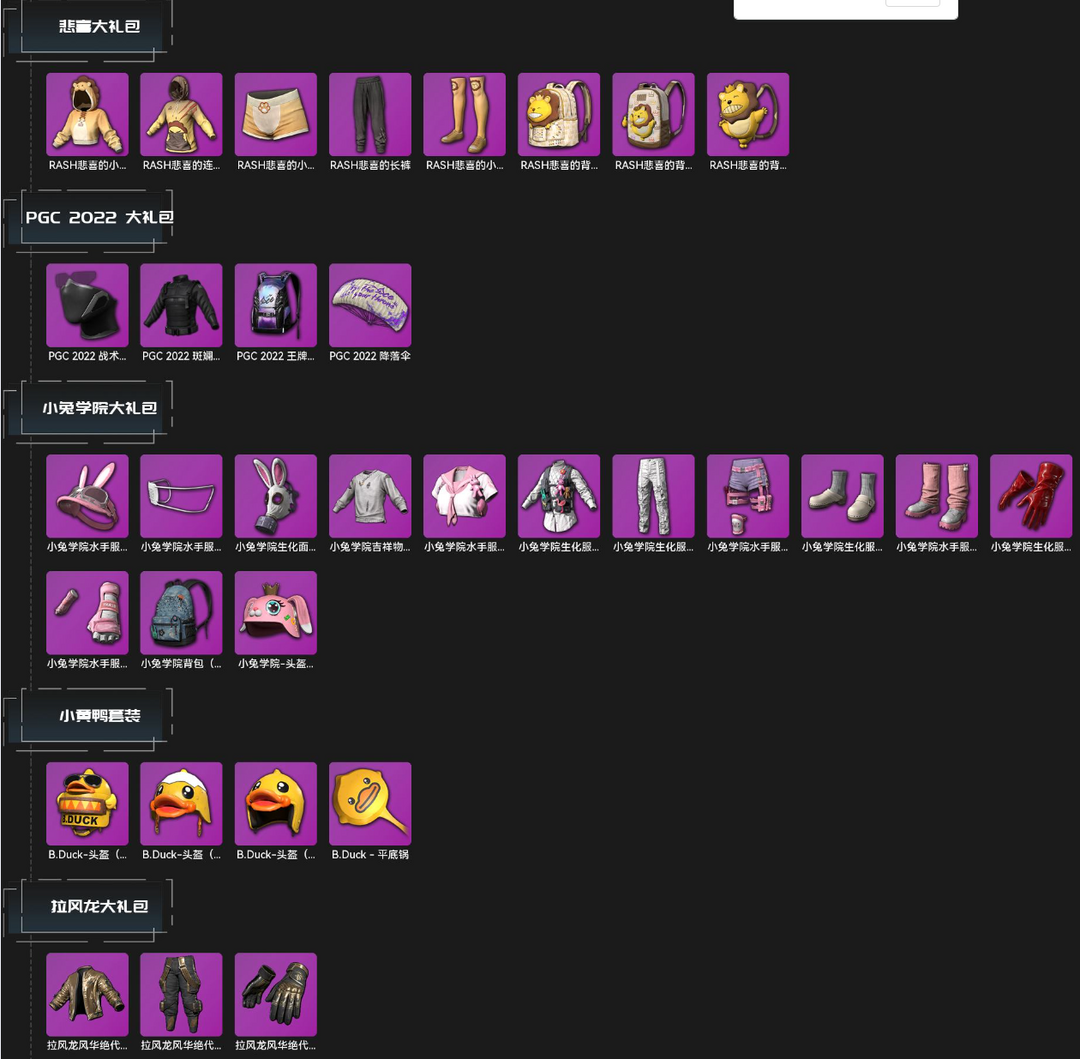Choose the PGC 2022 parachute item
The height and width of the screenshot is (1059, 1080).
click(x=370, y=305)
